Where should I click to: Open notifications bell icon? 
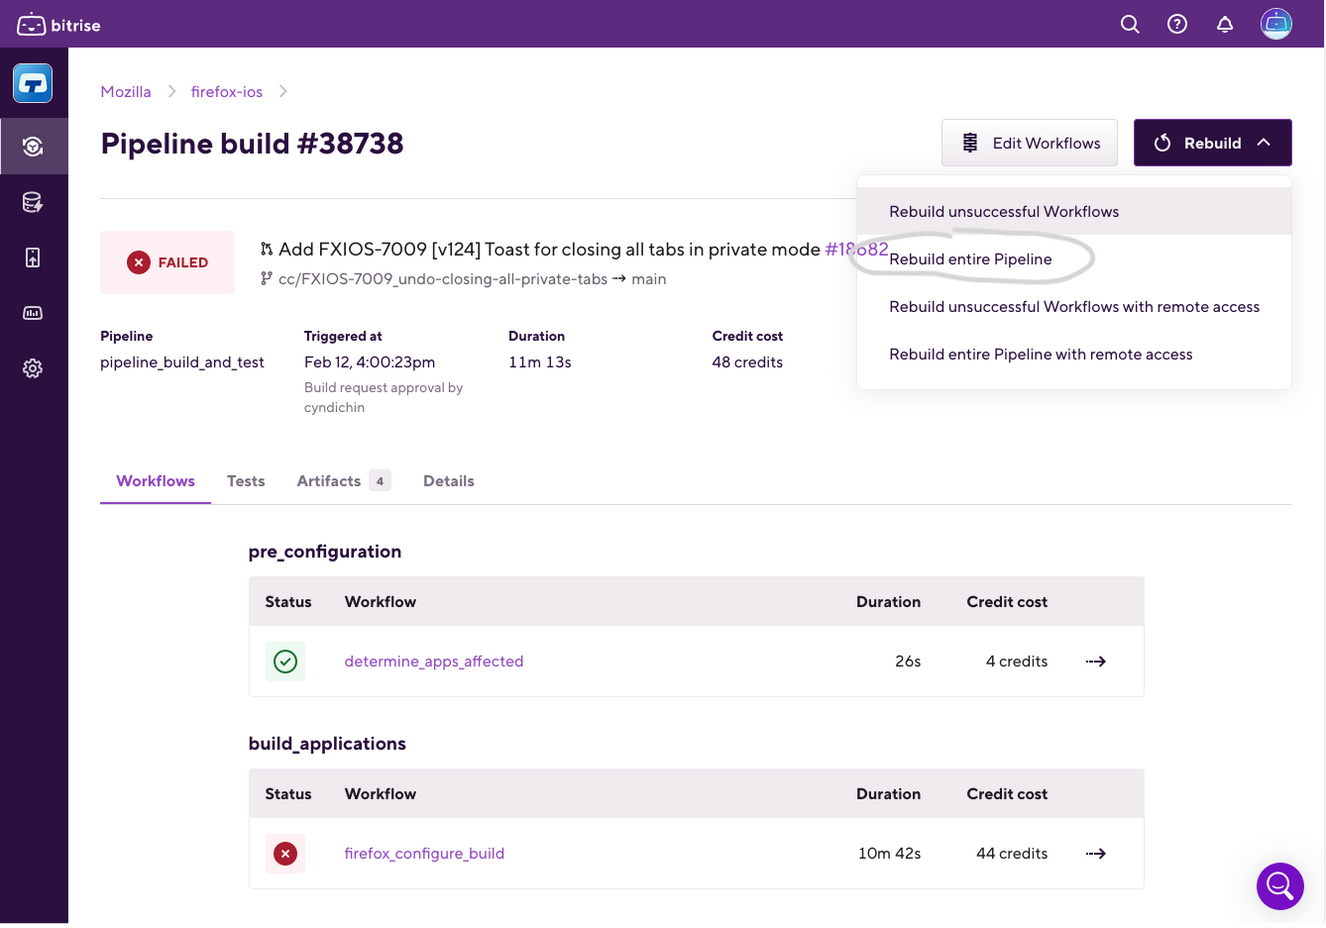(1224, 24)
